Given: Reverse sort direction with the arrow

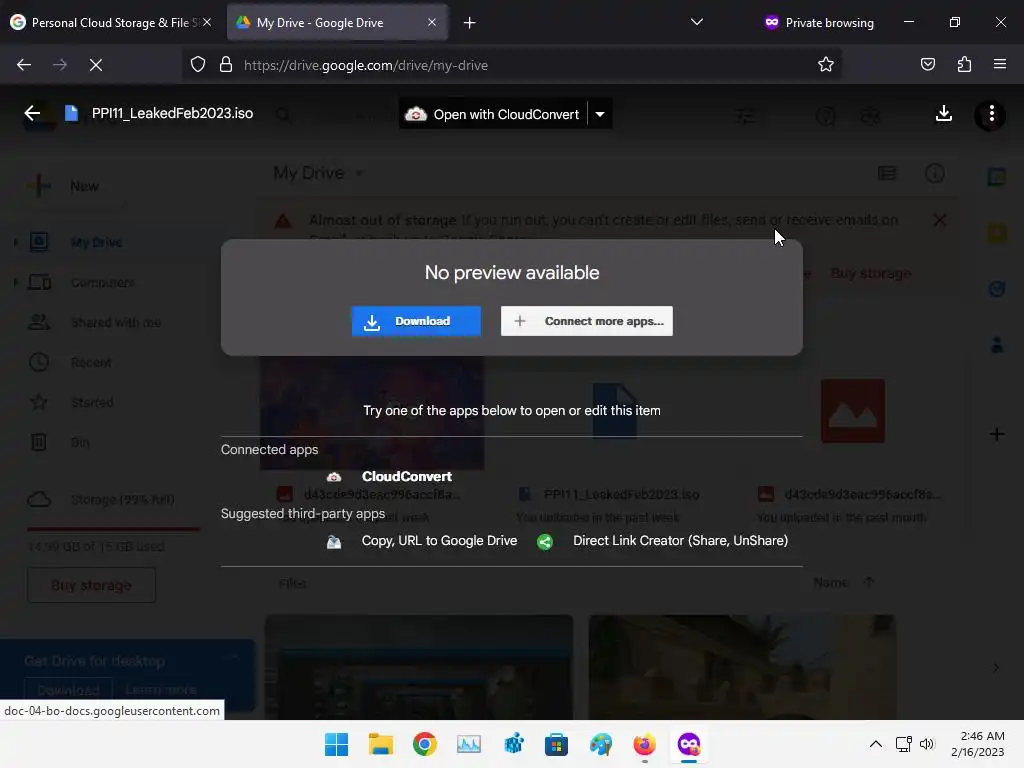Looking at the screenshot, I should 869,582.
